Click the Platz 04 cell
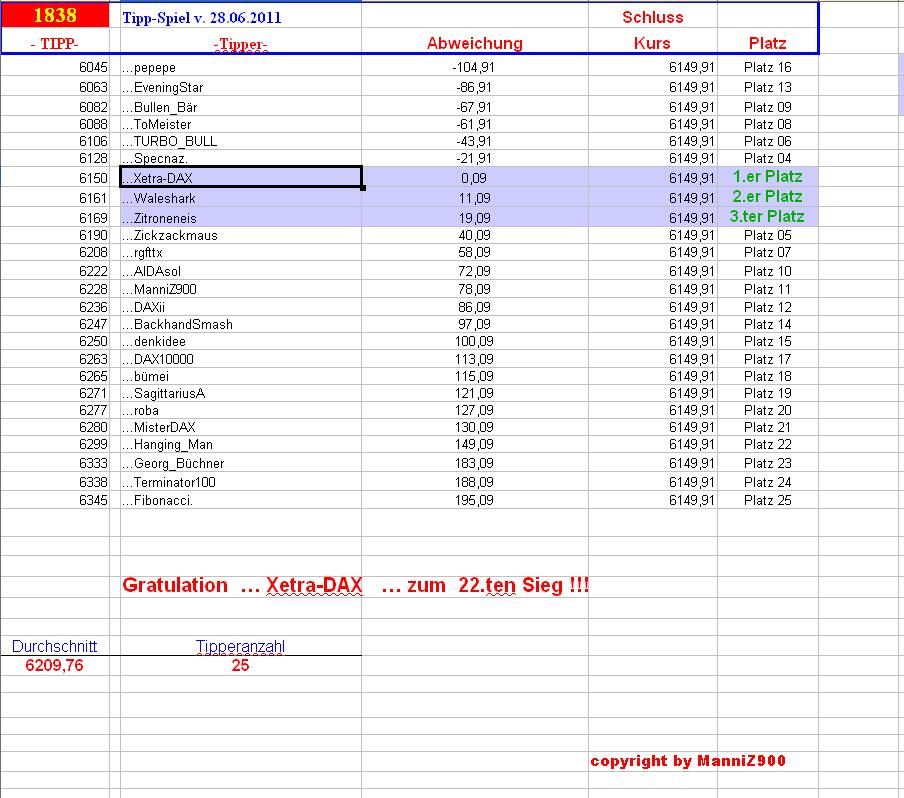 tap(767, 158)
